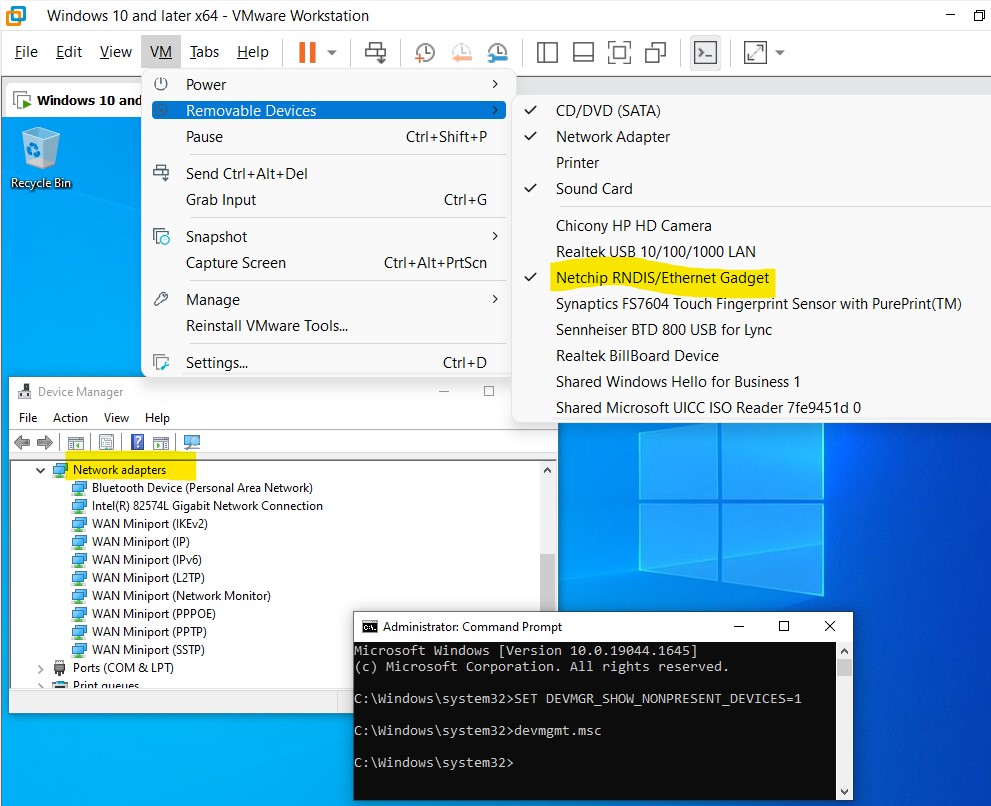Open Device Manager View menu
Image resolution: width=991 pixels, height=806 pixels.
[116, 417]
